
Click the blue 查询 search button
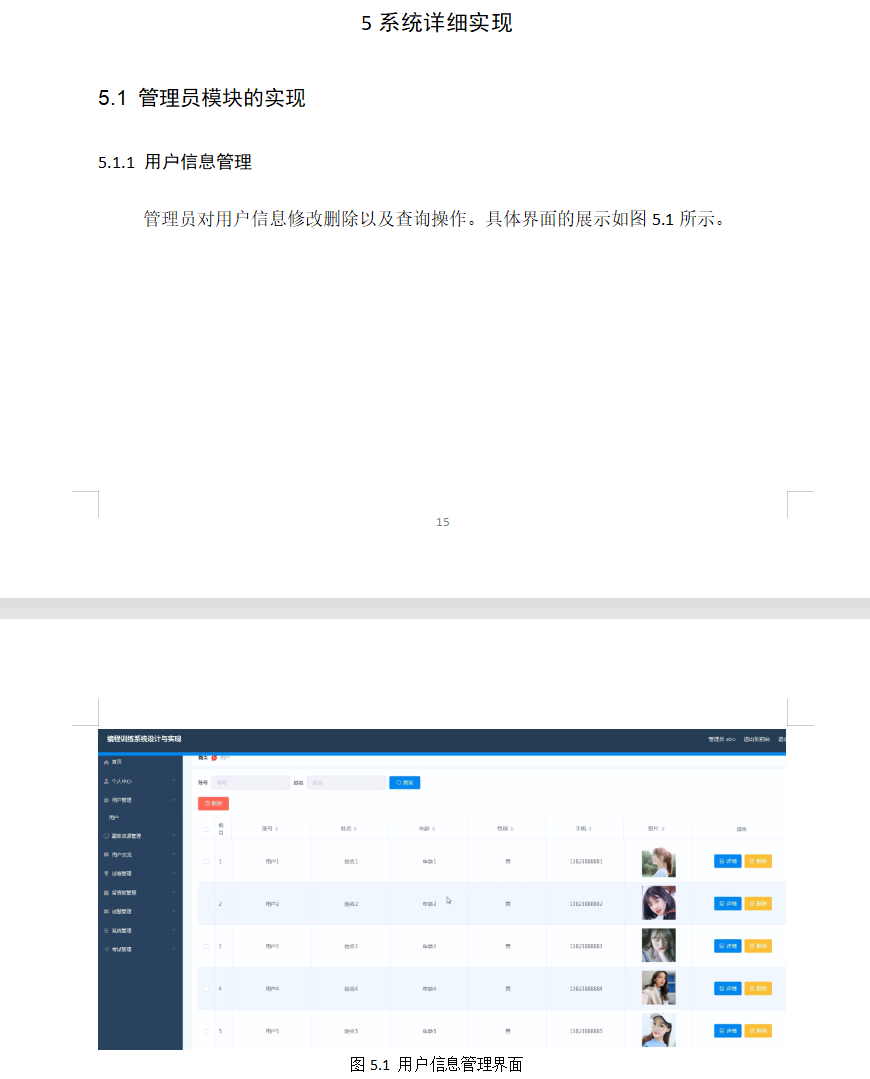tap(405, 783)
